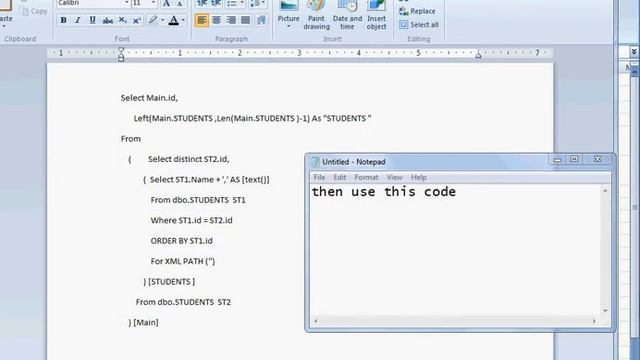
Task: Toggle Bold formatting in WordPad
Action: pos(63,20)
